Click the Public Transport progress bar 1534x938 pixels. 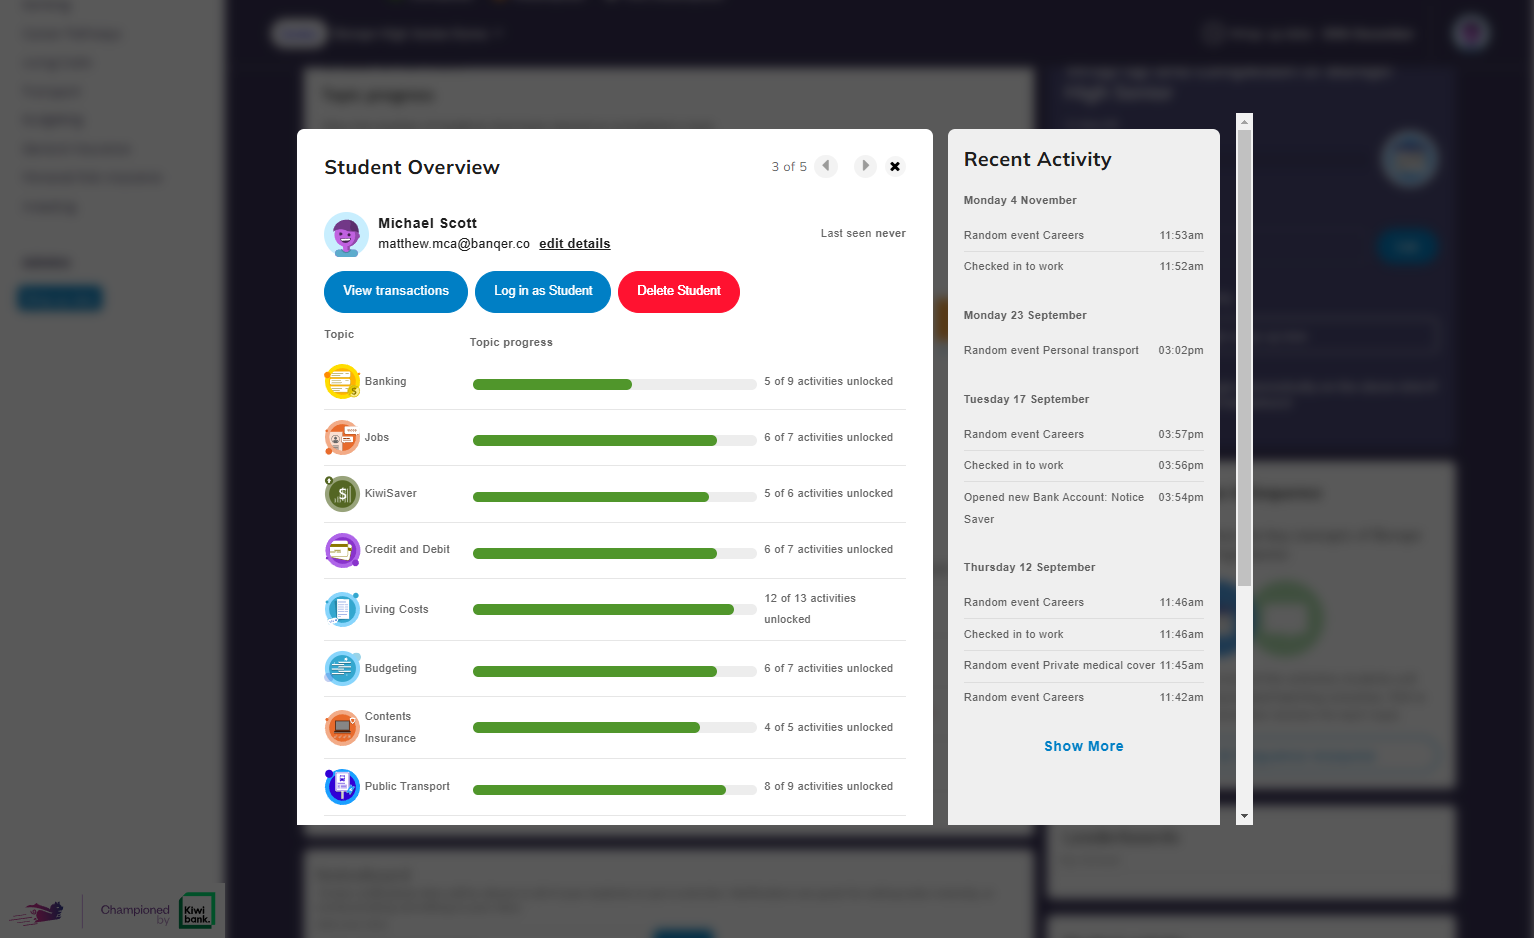(614, 790)
